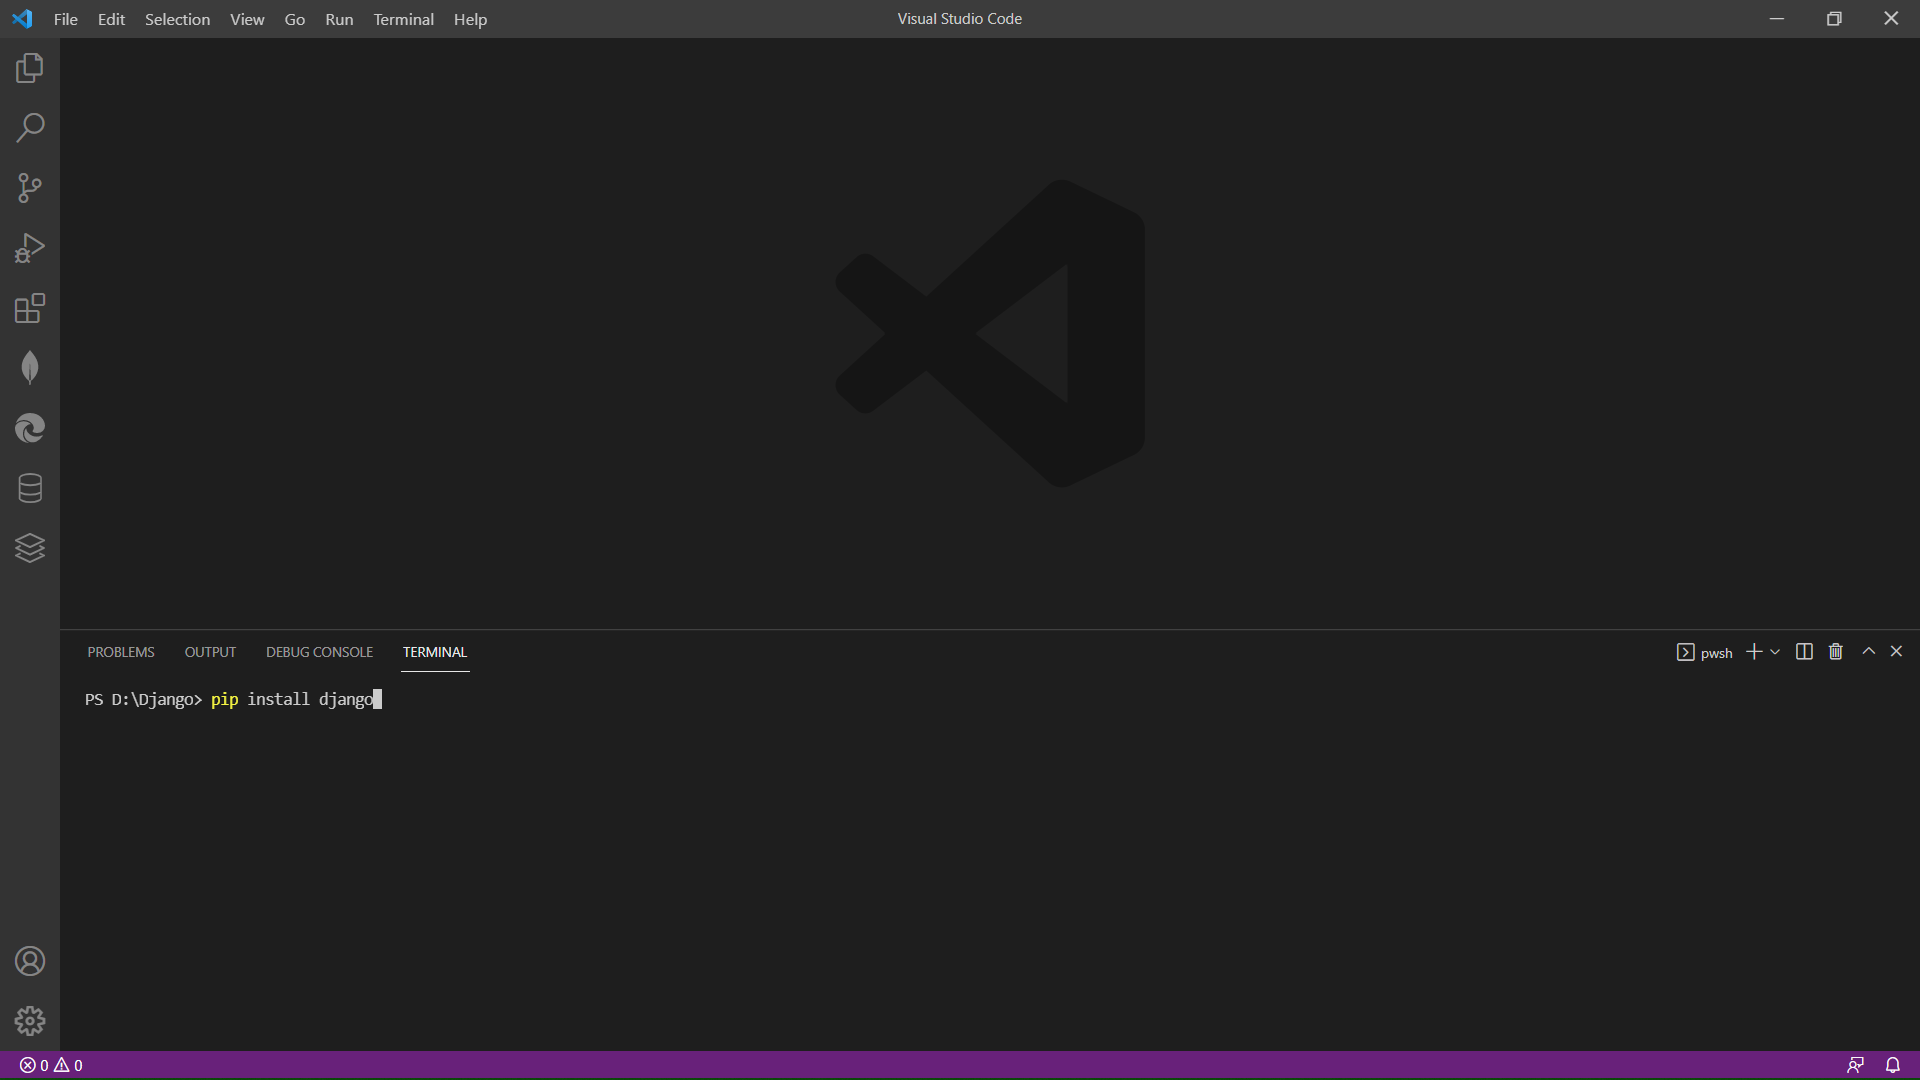Open the Extensions view
Screen dimensions: 1920x1080
click(30, 308)
